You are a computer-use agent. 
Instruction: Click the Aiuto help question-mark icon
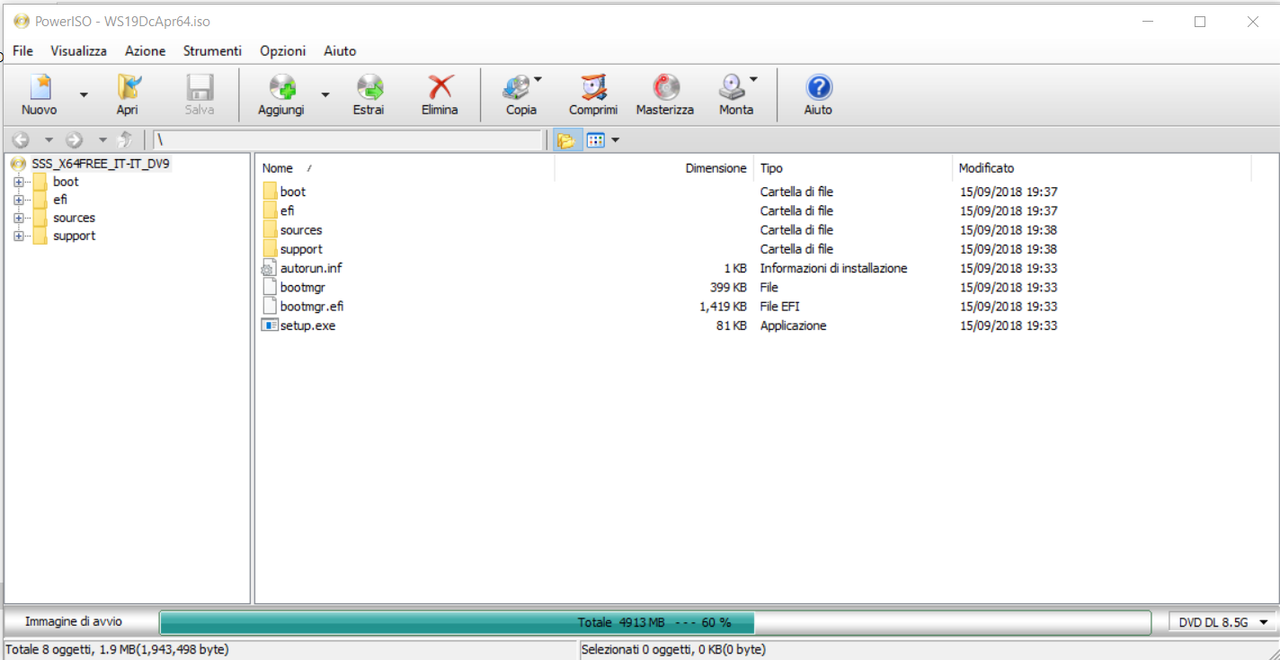tap(818, 87)
